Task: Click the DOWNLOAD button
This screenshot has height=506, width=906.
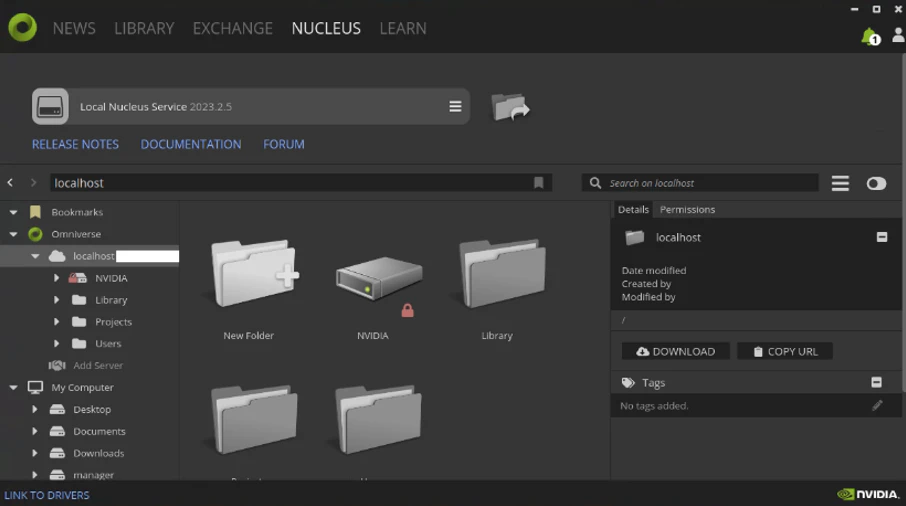Action: [675, 351]
